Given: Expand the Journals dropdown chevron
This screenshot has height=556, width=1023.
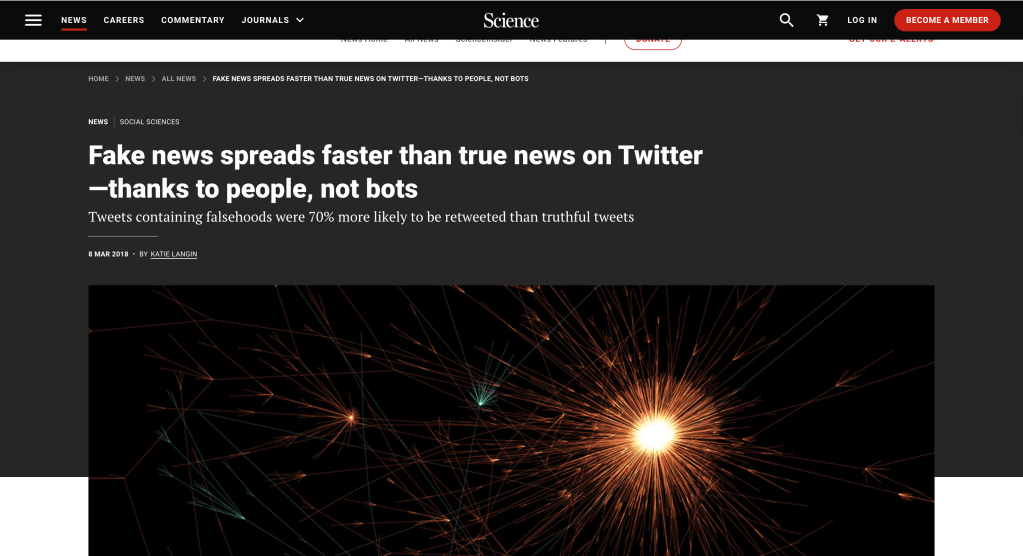Looking at the screenshot, I should 300,20.
